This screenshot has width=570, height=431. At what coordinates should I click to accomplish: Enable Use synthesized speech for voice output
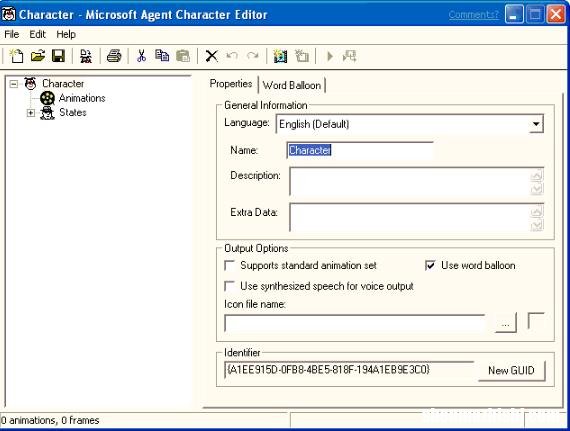(x=229, y=286)
